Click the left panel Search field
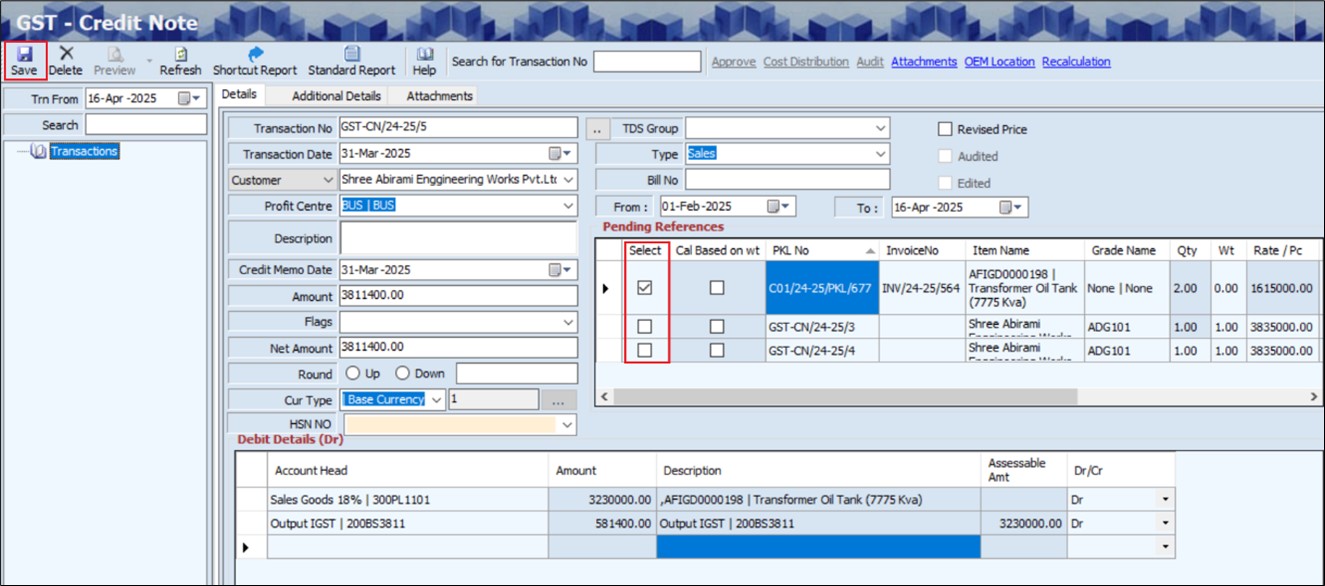This screenshot has height=586, width=1325. [x=145, y=125]
